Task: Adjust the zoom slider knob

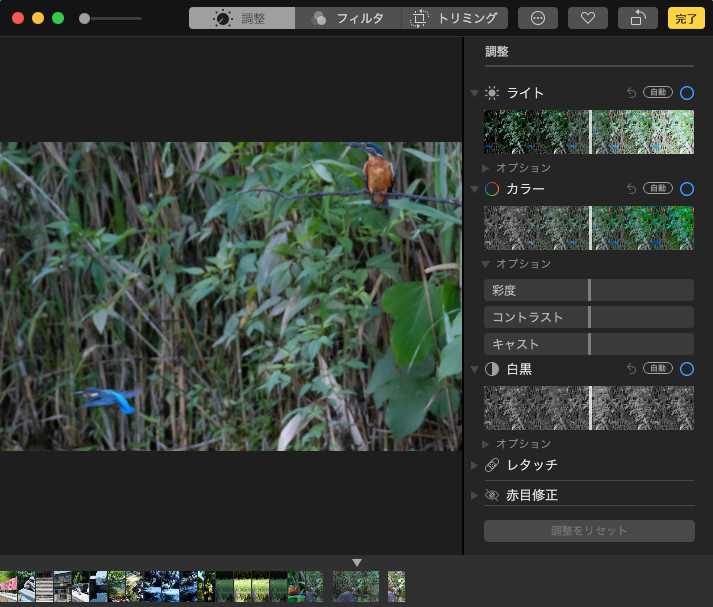Action: tap(84, 18)
